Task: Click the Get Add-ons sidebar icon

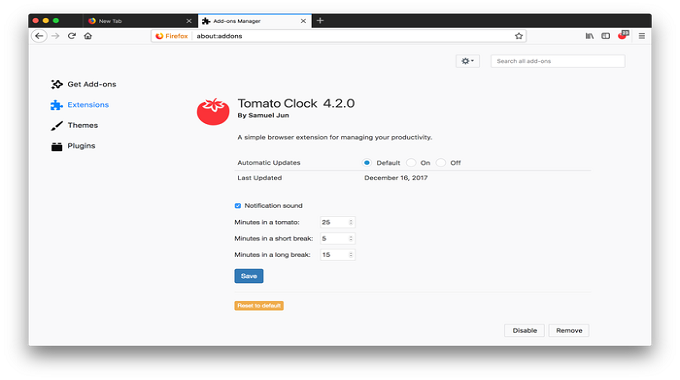Action: [x=56, y=84]
